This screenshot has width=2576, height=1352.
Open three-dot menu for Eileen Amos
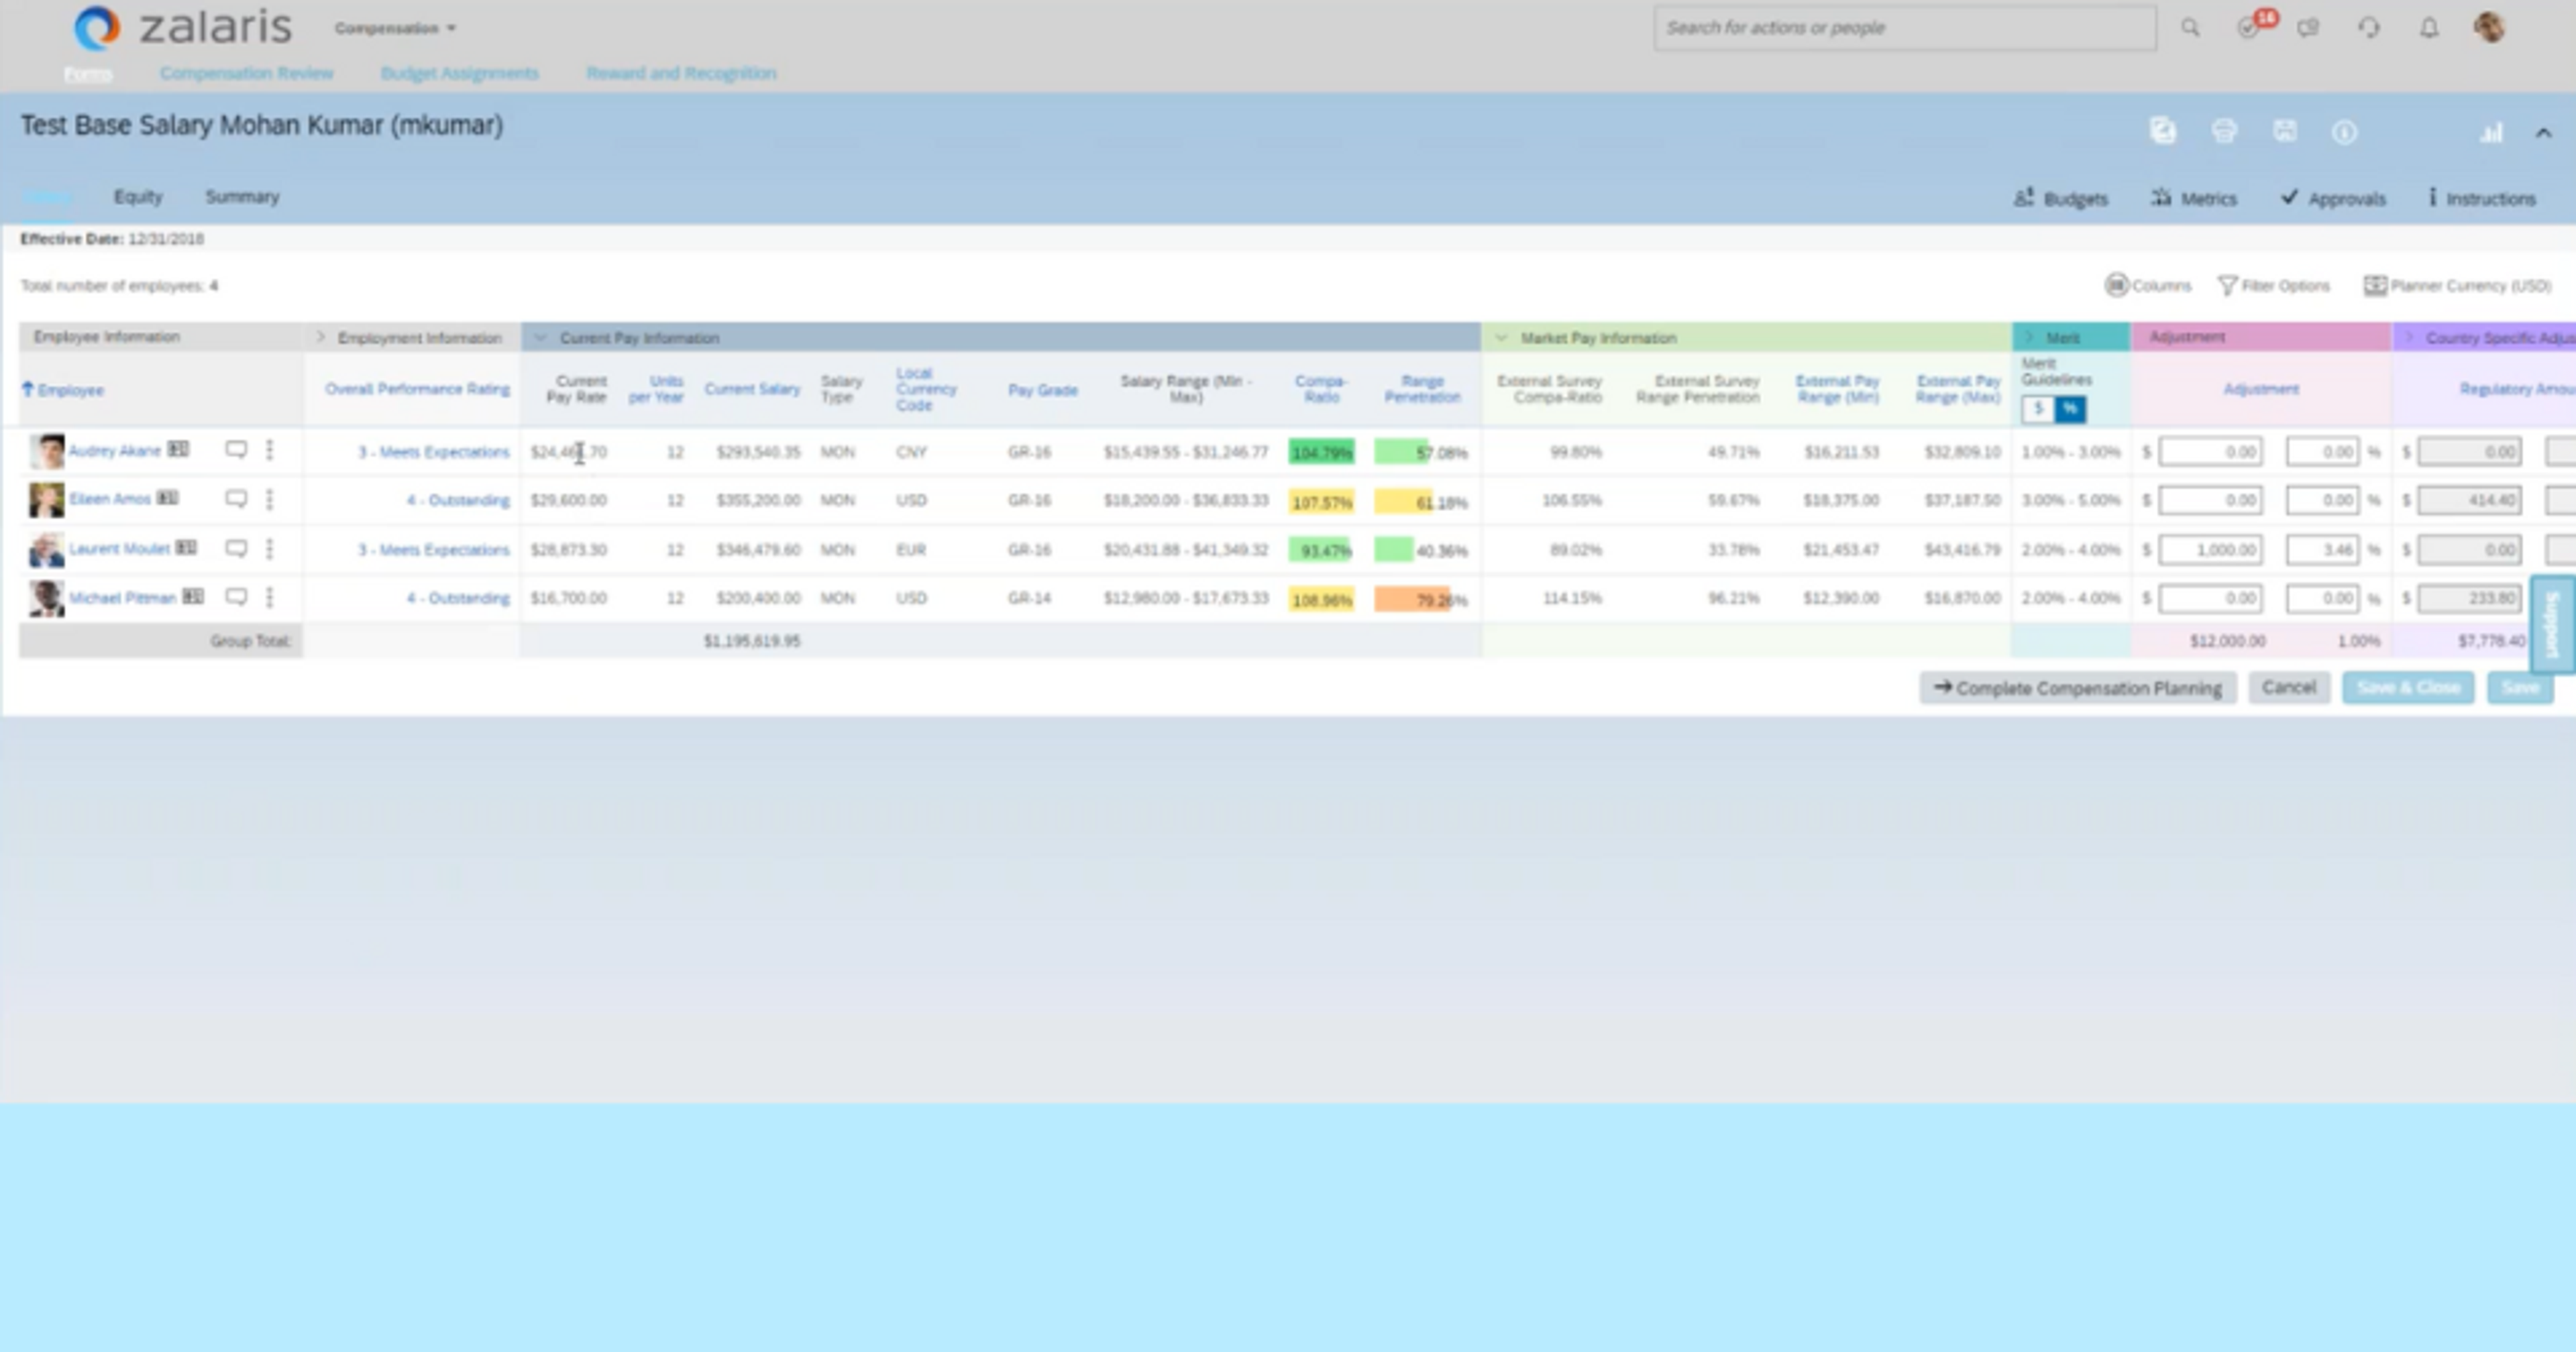pyautogui.click(x=269, y=499)
